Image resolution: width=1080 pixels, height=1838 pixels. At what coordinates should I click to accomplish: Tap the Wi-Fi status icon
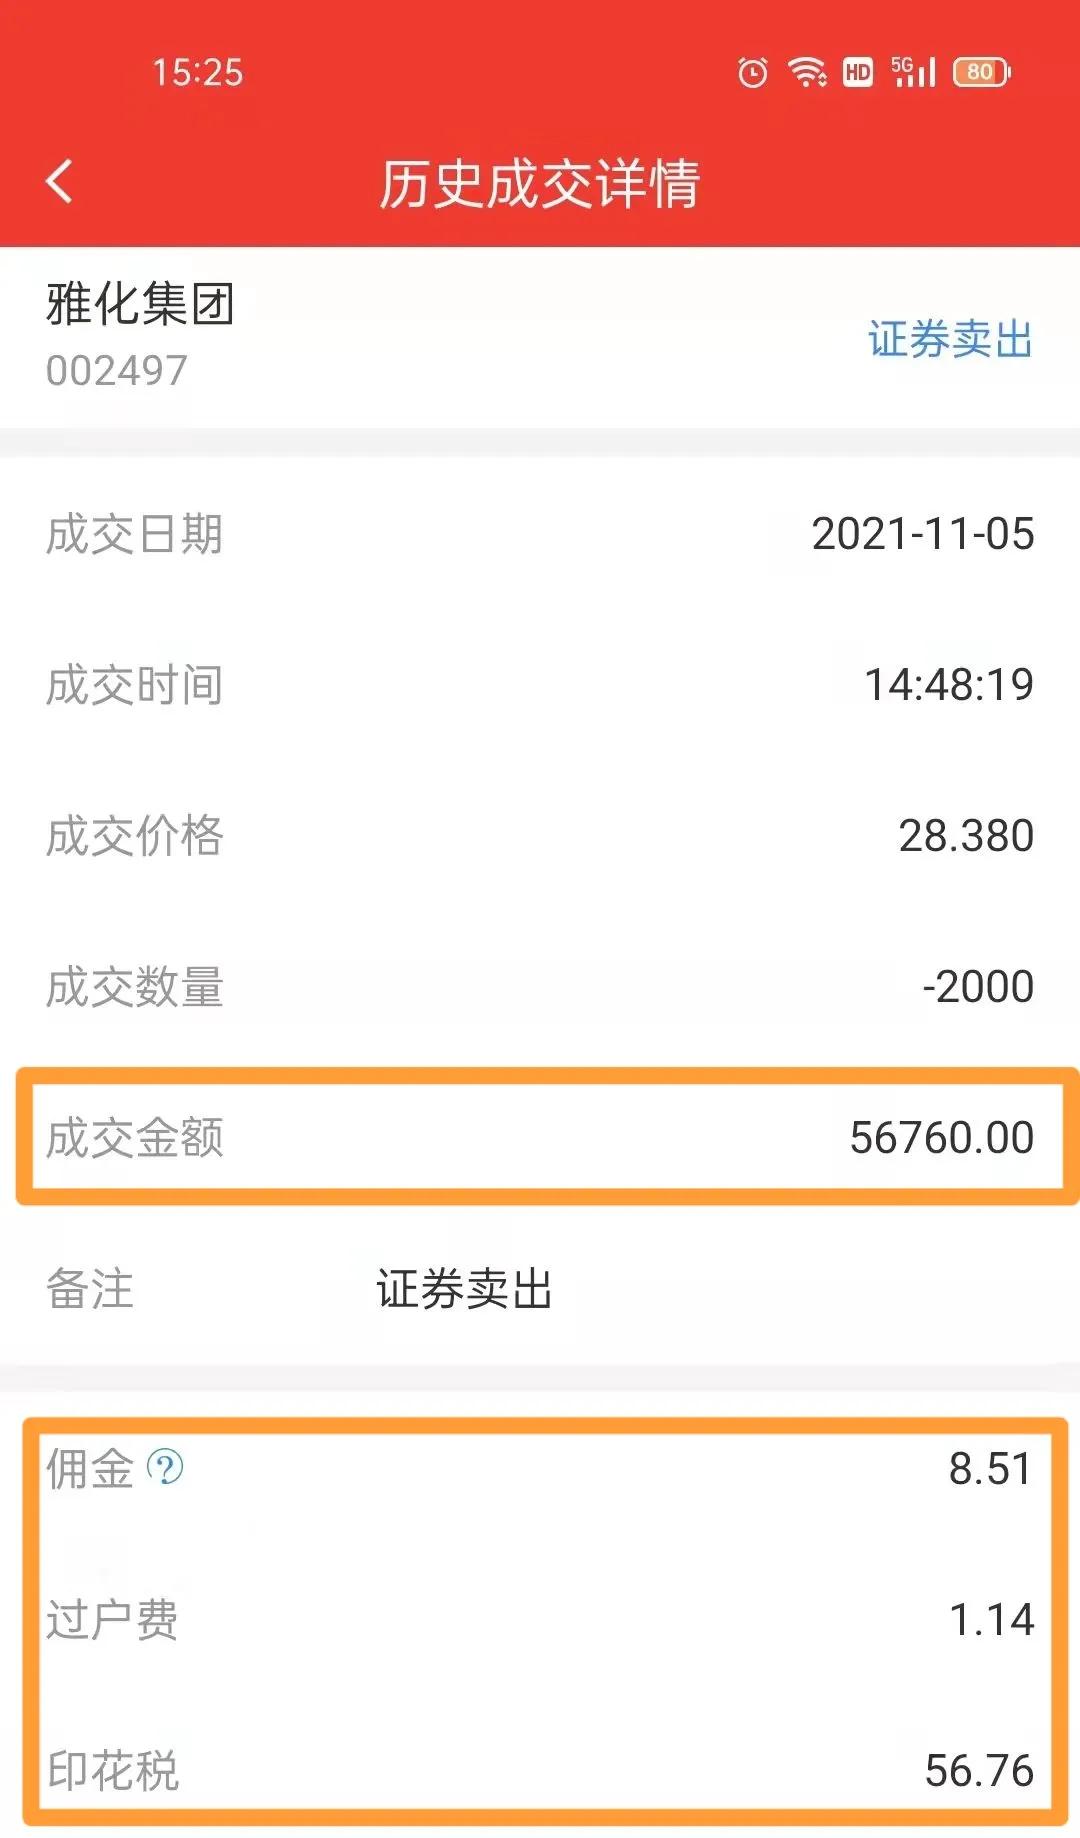coord(806,72)
